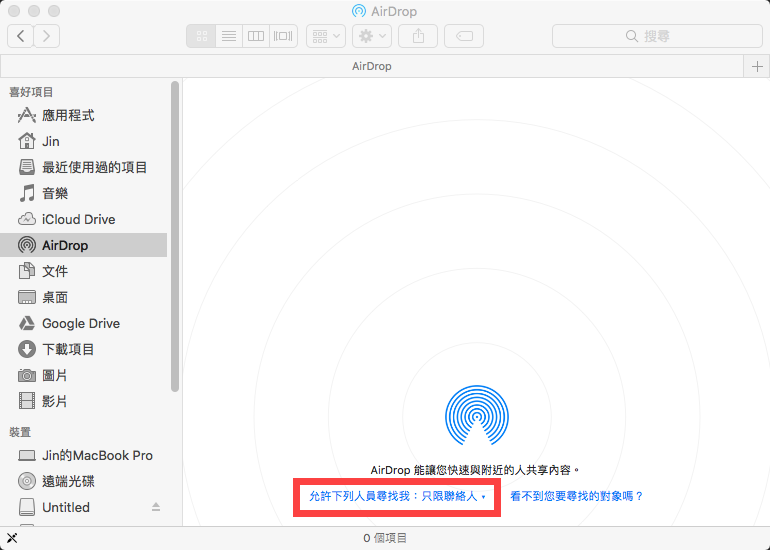This screenshot has width=770, height=550.
Task: Eject the Untitled volume
Action: pyautogui.click(x=156, y=507)
